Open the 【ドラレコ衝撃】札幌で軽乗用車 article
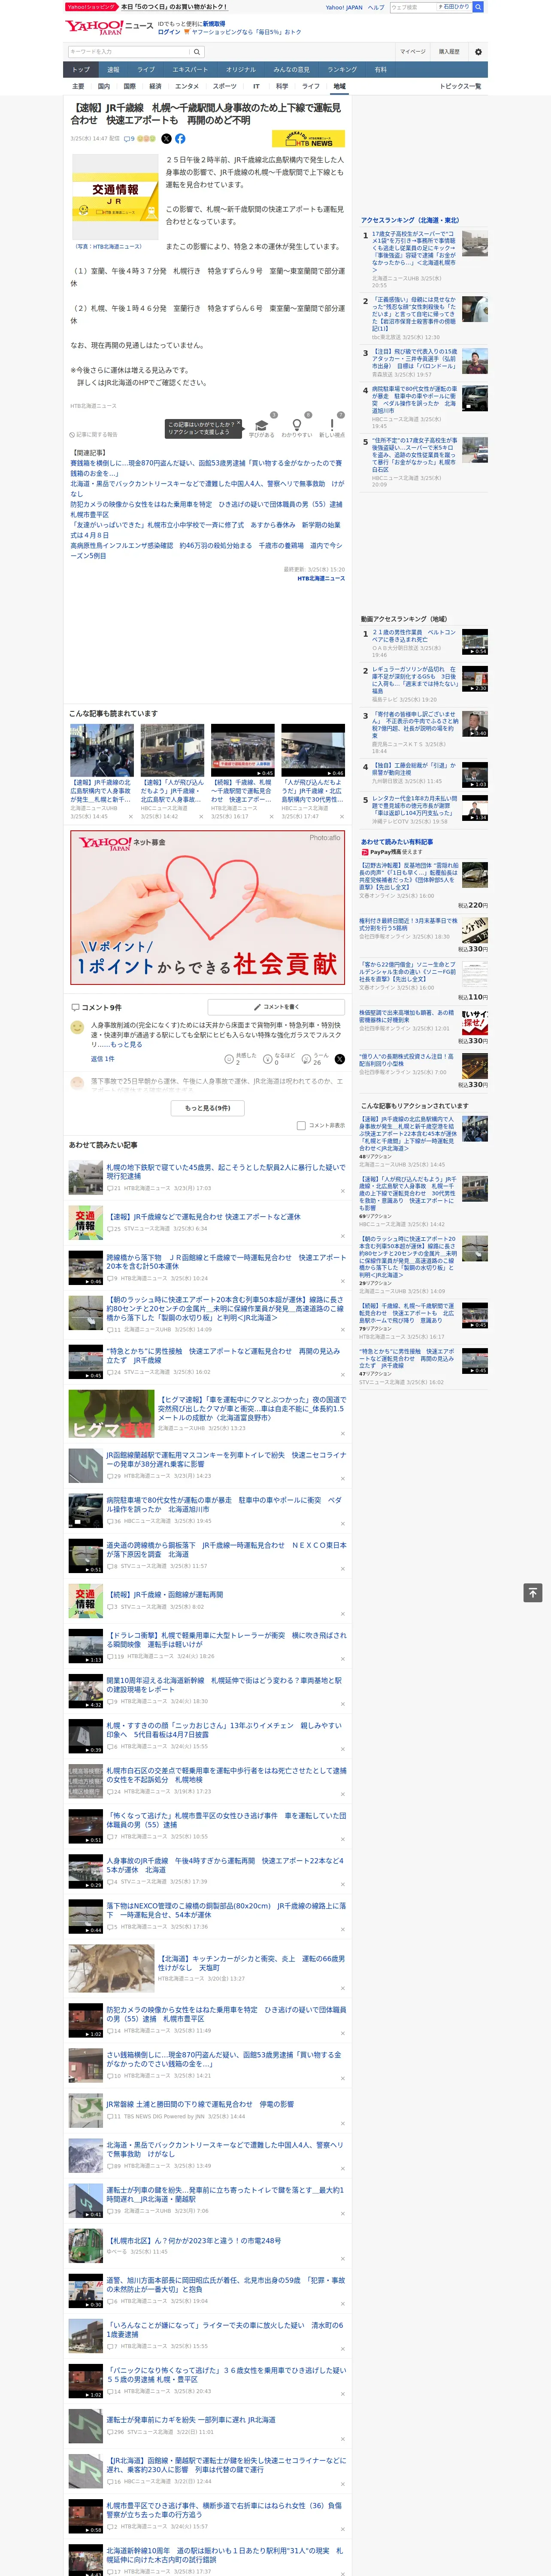The width and height of the screenshot is (551, 2576). tap(226, 1640)
